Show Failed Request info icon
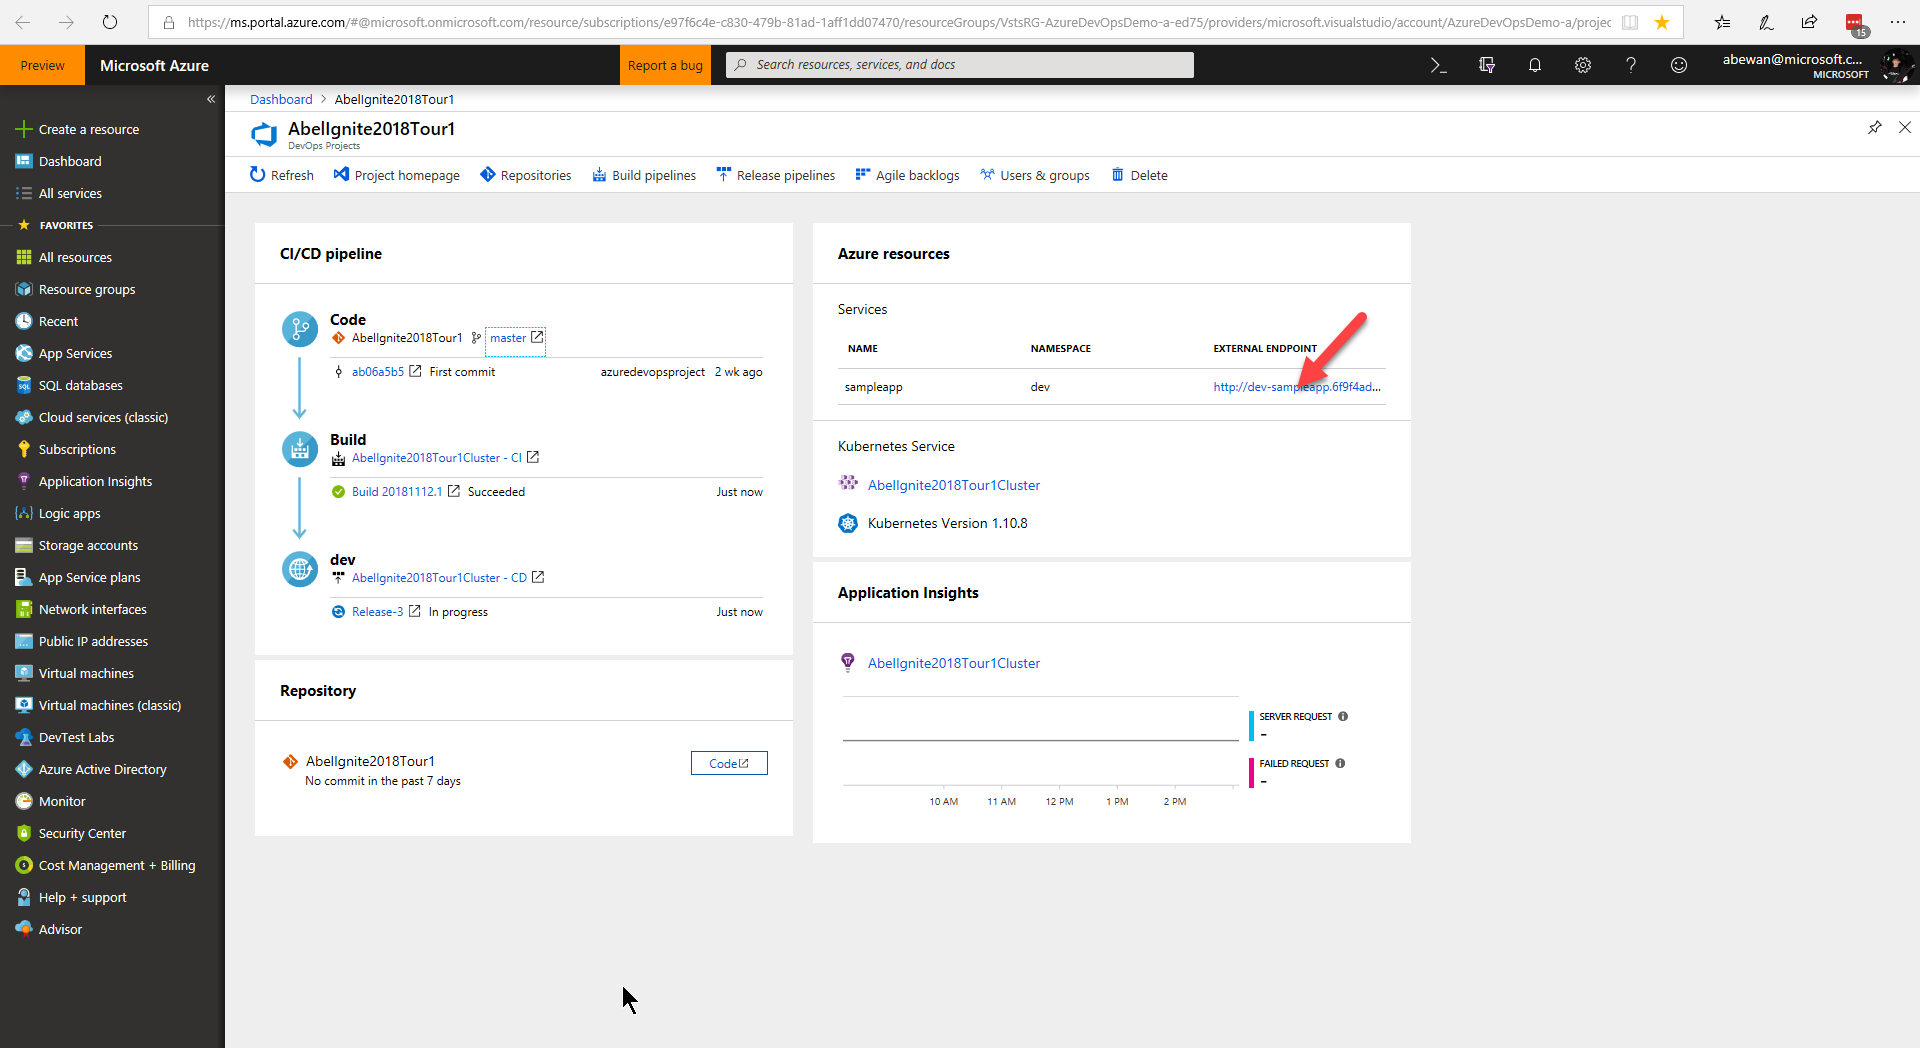The height and width of the screenshot is (1048, 1920). pos(1340,763)
